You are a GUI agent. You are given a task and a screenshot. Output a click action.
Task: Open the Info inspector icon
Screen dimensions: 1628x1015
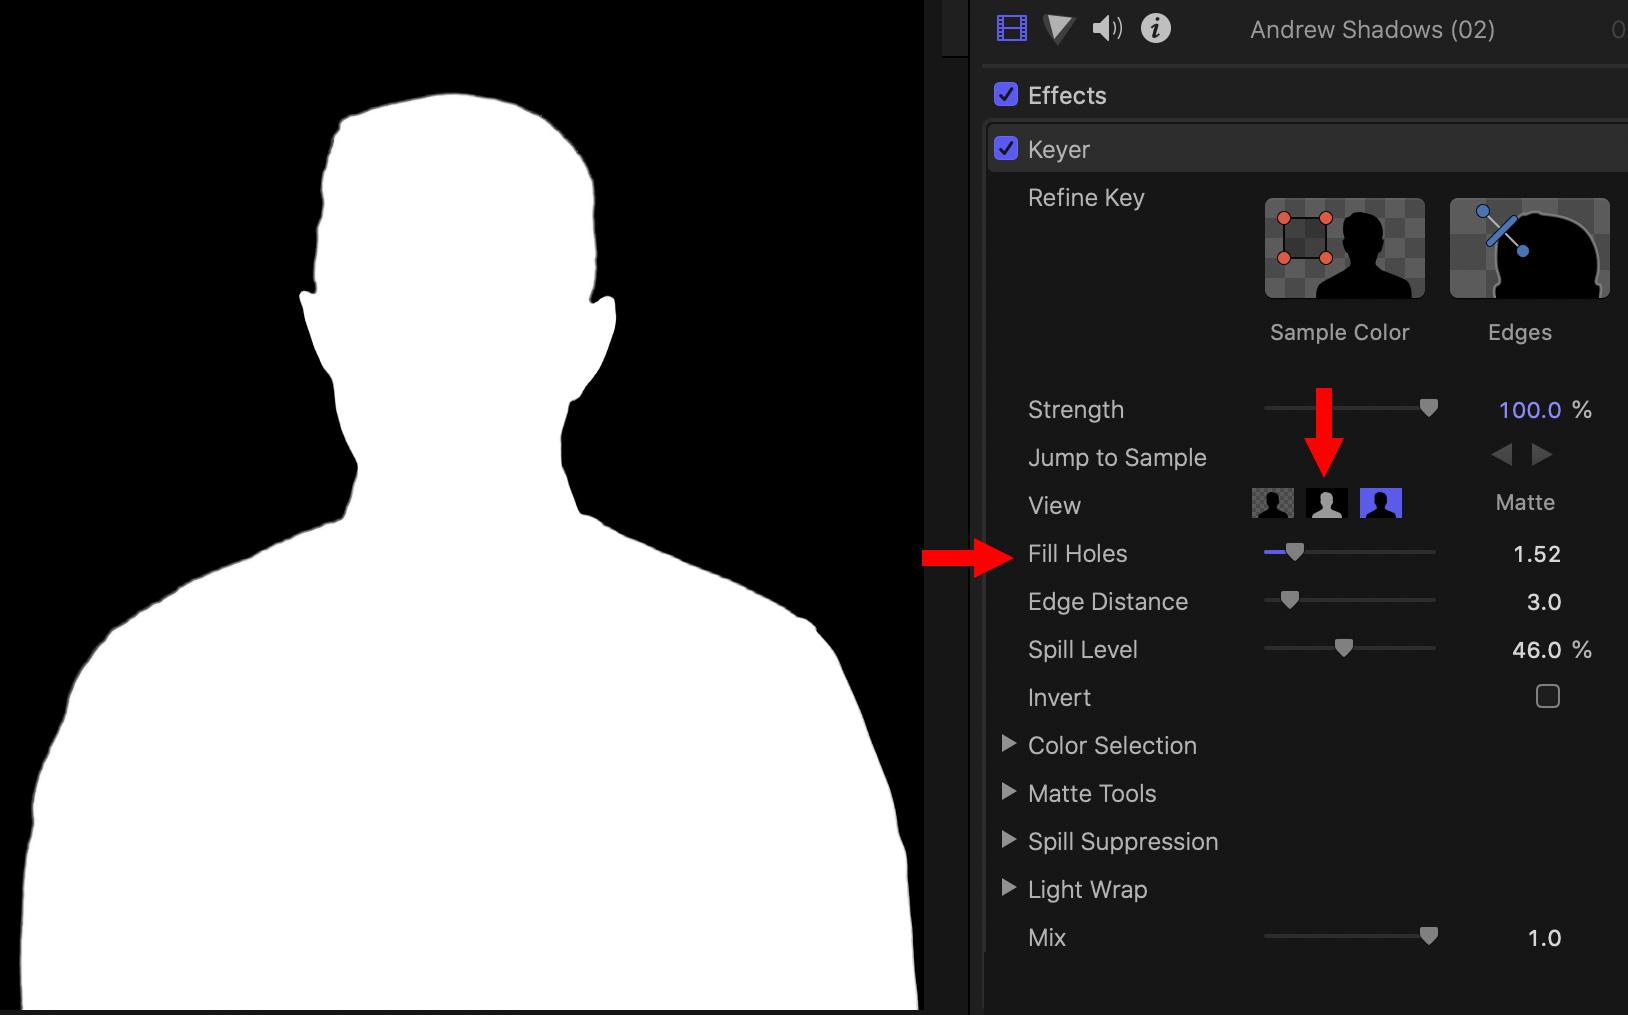[x=1155, y=29]
